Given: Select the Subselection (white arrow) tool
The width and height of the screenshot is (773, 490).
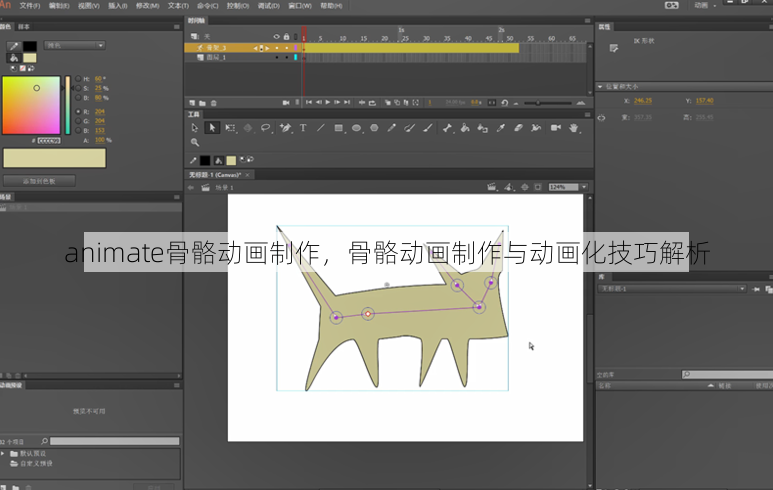Looking at the screenshot, I should click(195, 128).
